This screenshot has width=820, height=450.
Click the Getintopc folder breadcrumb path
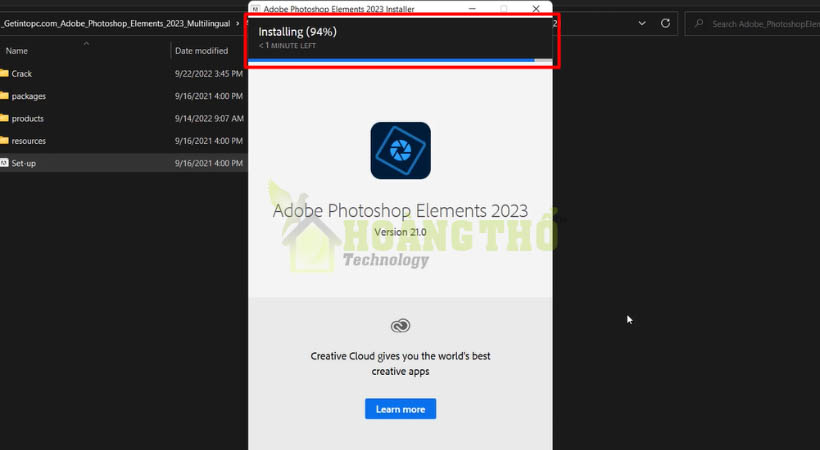click(115, 24)
